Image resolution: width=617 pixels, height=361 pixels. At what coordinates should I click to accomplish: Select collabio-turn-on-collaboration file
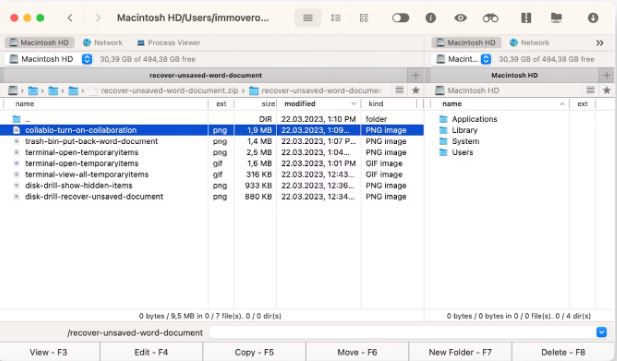point(212,130)
